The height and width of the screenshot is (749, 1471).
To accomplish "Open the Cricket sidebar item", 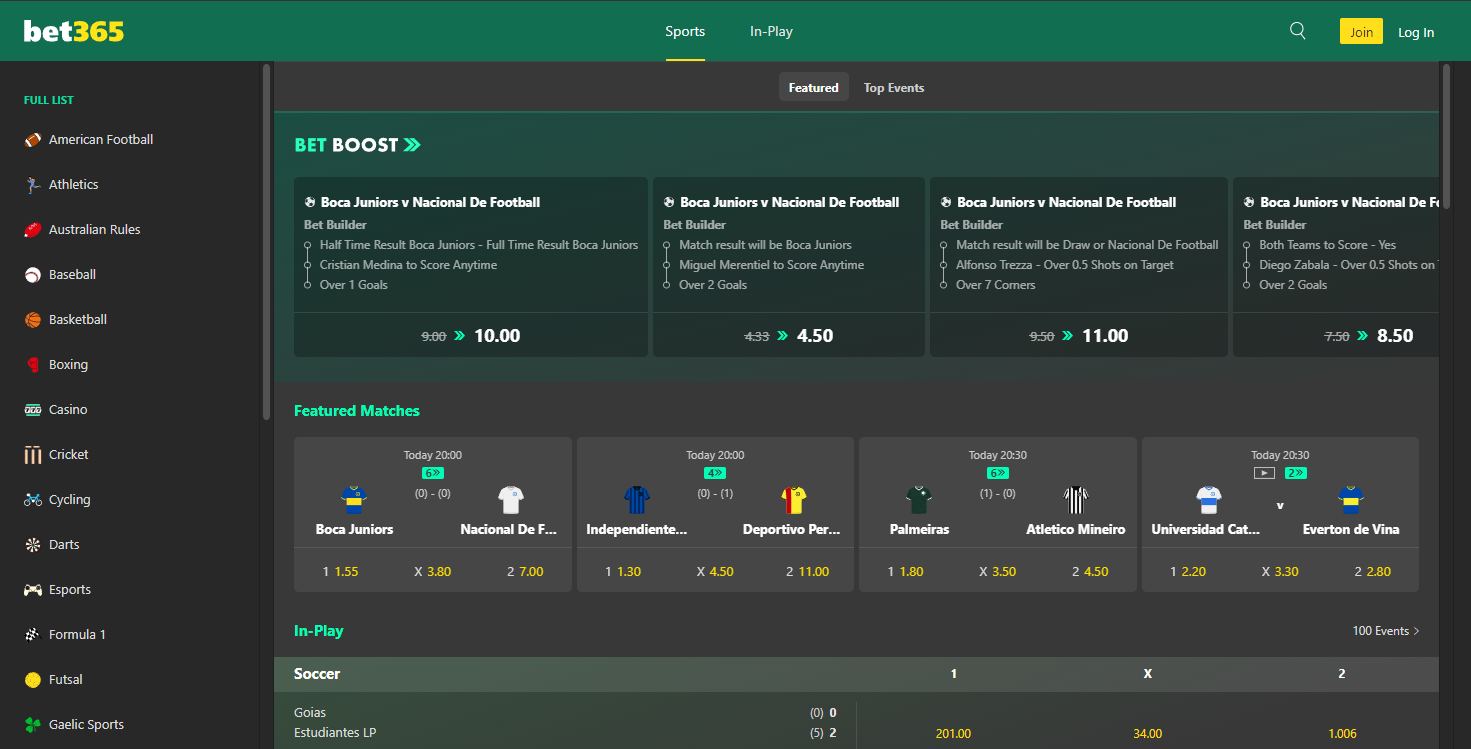I will click(130, 455).
